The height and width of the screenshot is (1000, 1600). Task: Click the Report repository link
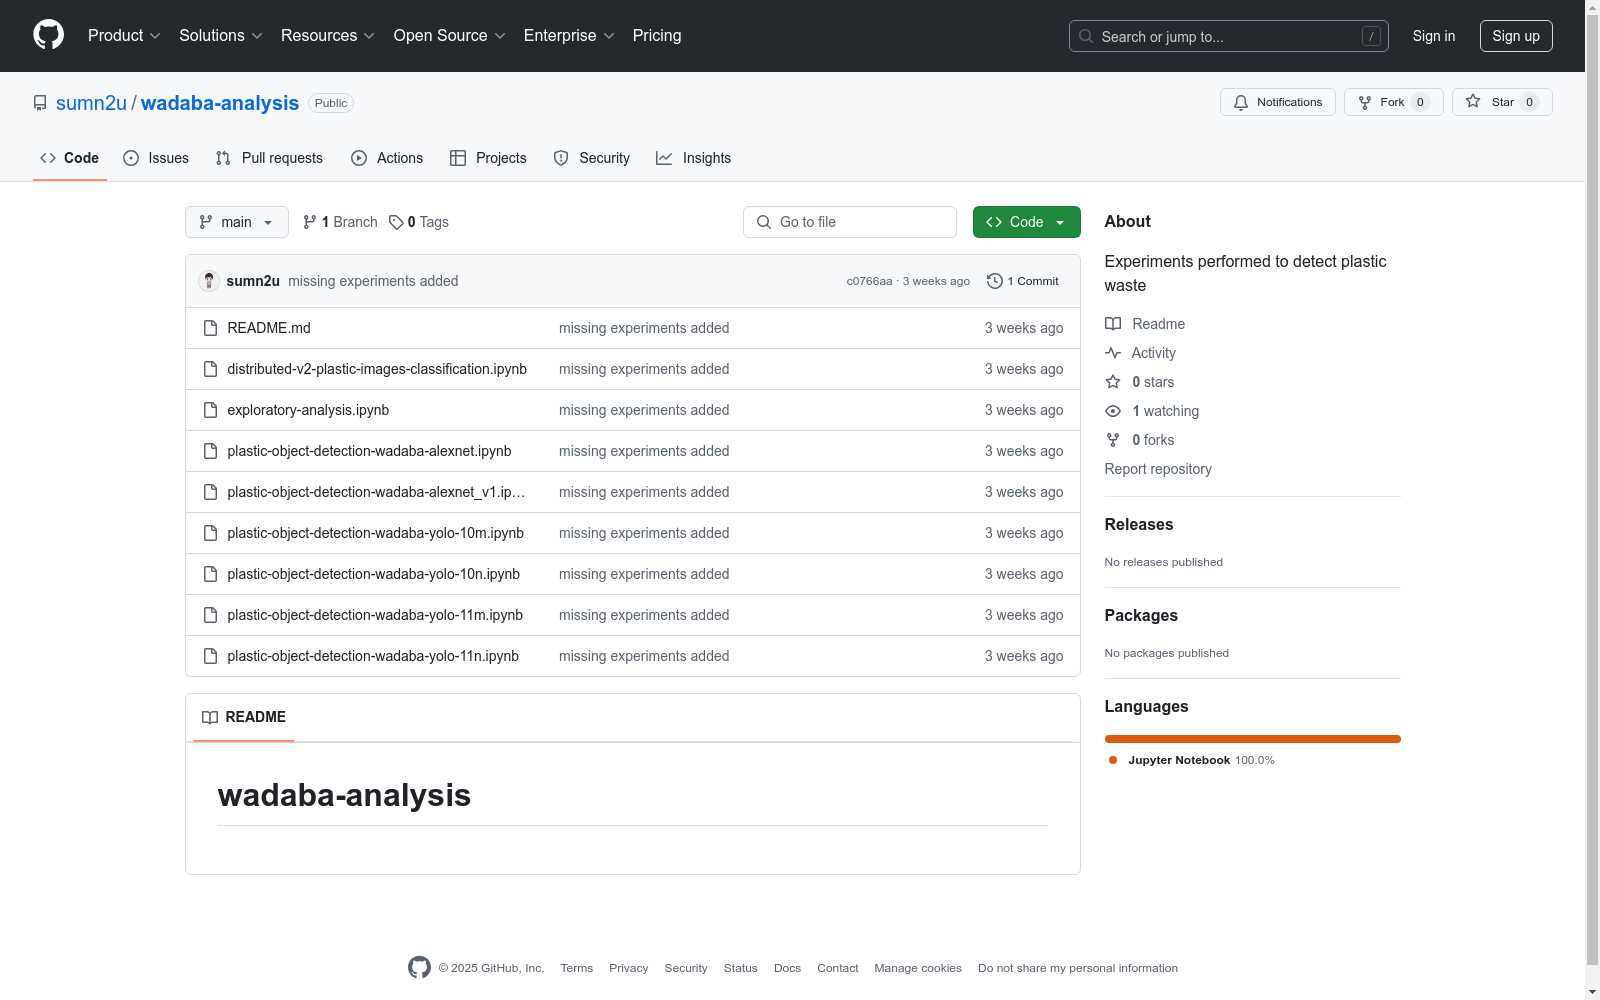(1158, 469)
